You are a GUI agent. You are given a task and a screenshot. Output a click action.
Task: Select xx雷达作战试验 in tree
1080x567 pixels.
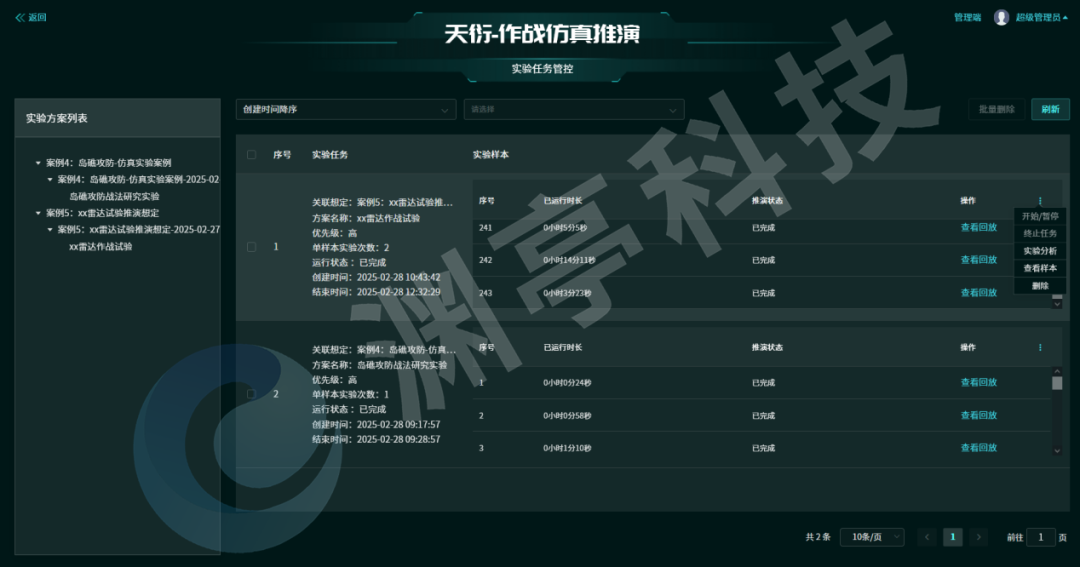coord(101,247)
